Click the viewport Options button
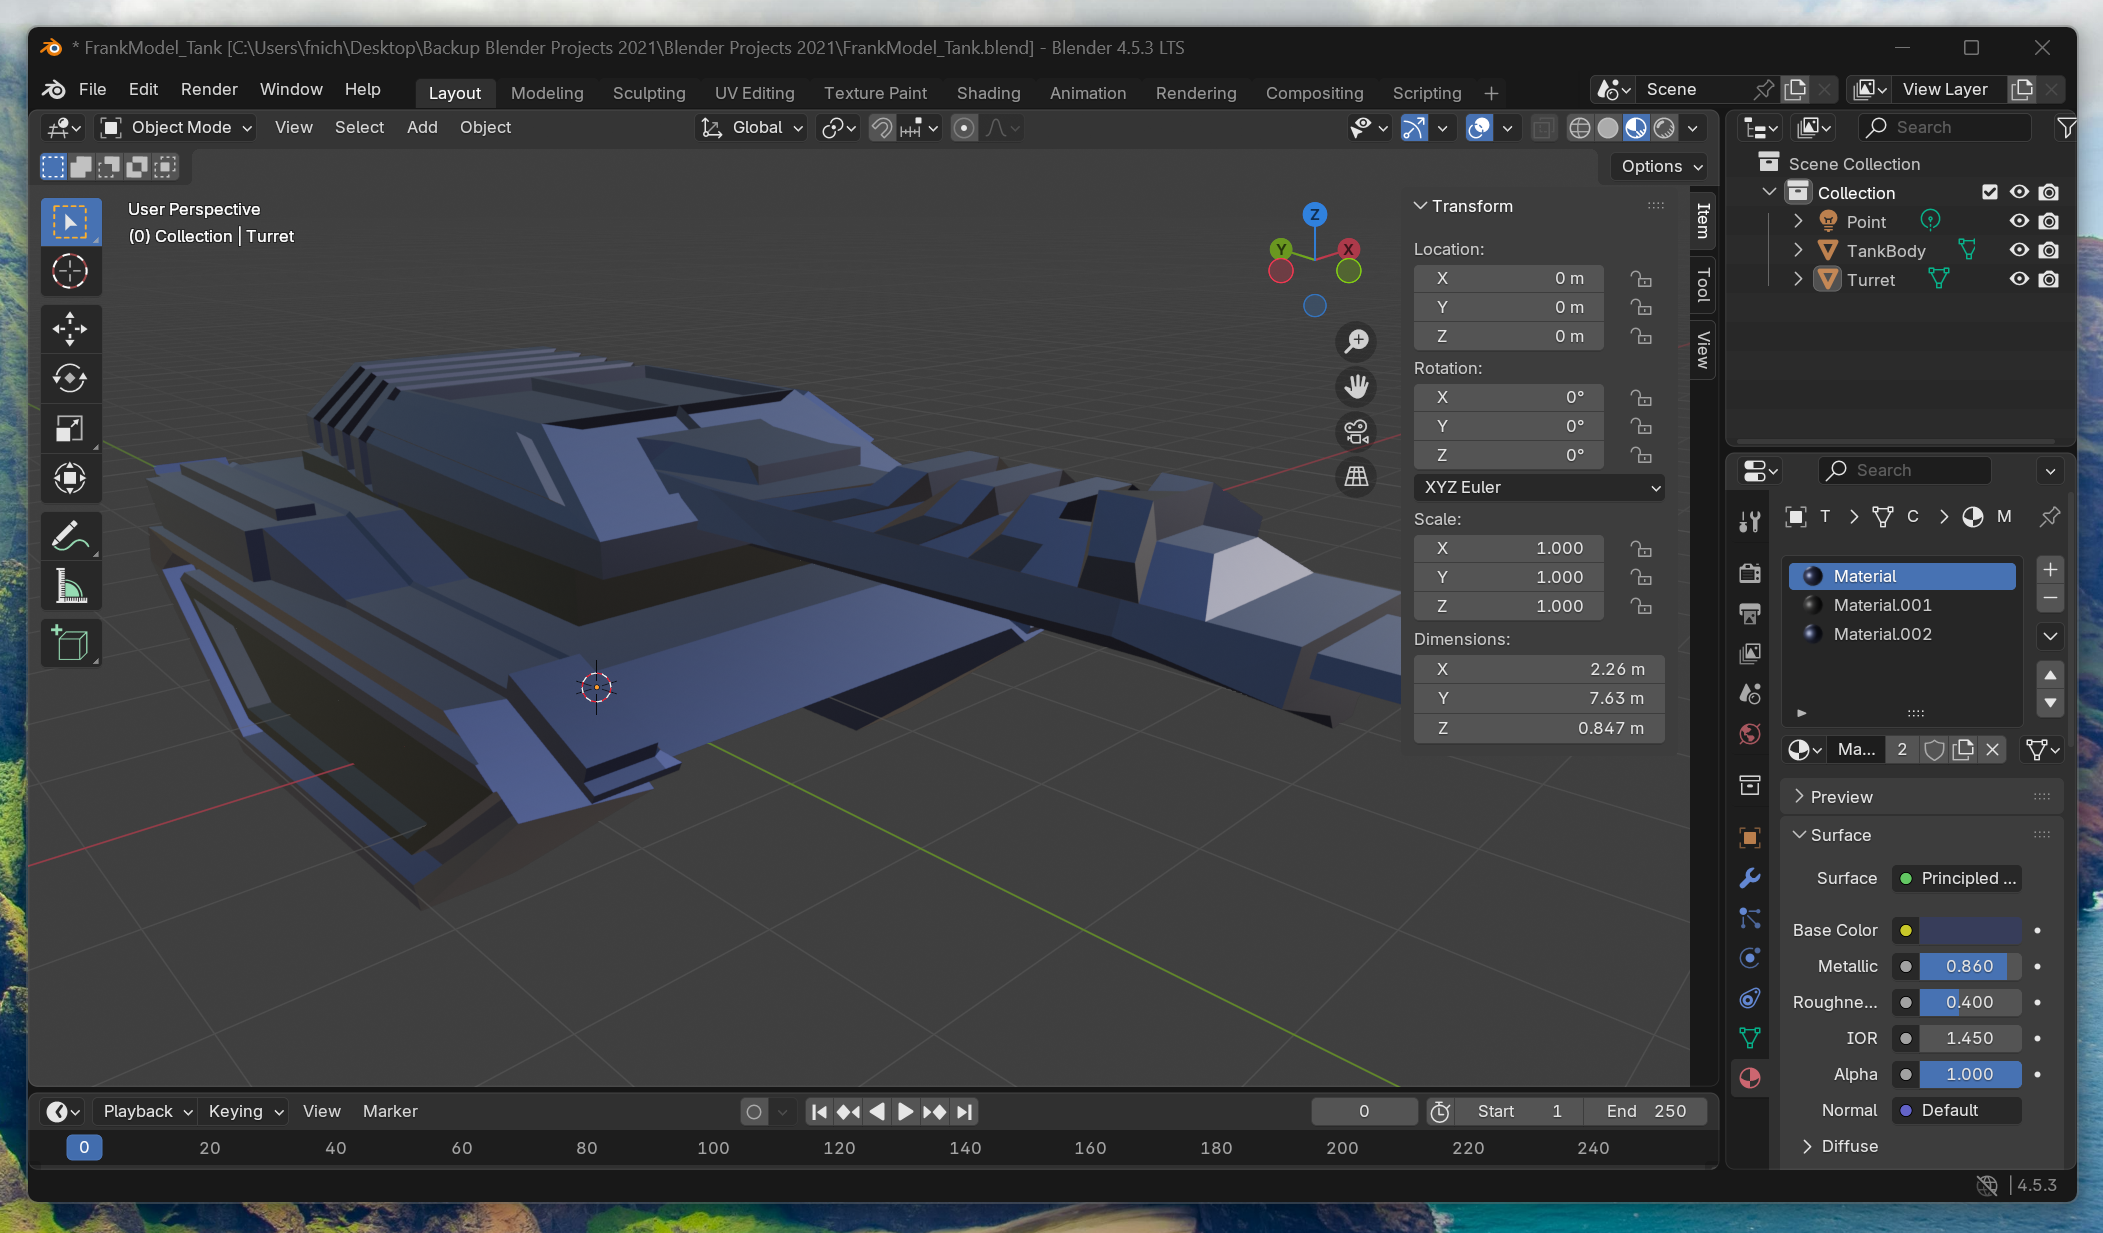Image resolution: width=2103 pixels, height=1233 pixels. [1661, 166]
